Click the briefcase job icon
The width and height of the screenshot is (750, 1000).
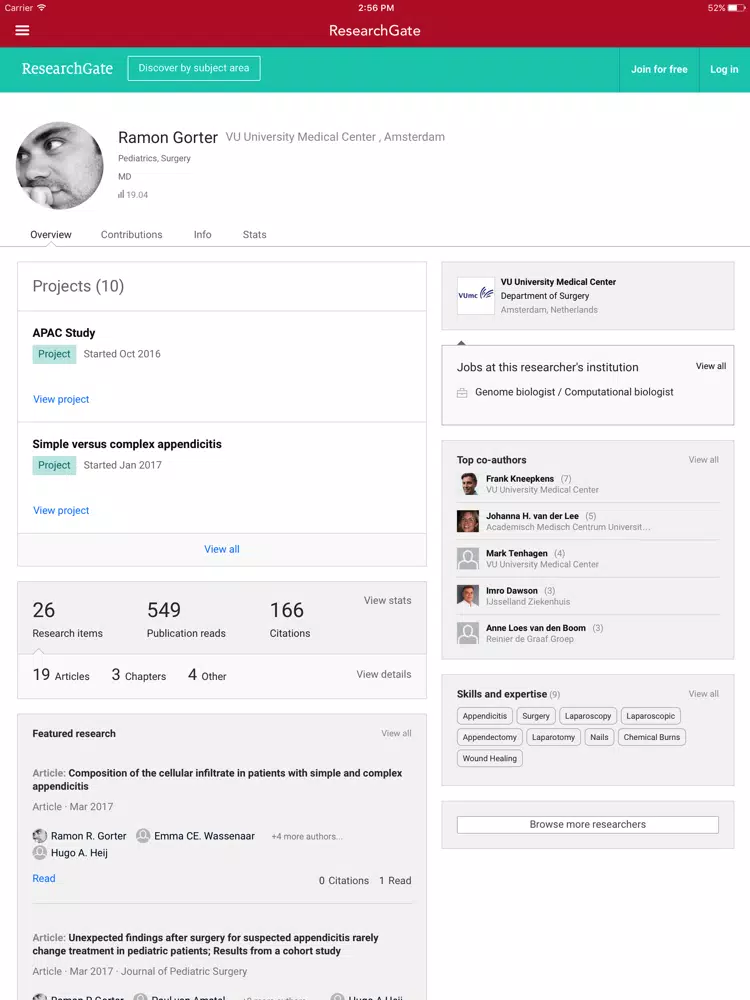pyautogui.click(x=462, y=393)
